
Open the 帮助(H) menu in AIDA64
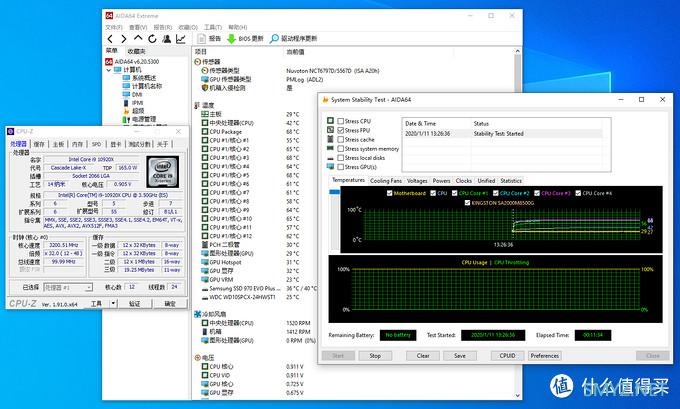coord(237,27)
